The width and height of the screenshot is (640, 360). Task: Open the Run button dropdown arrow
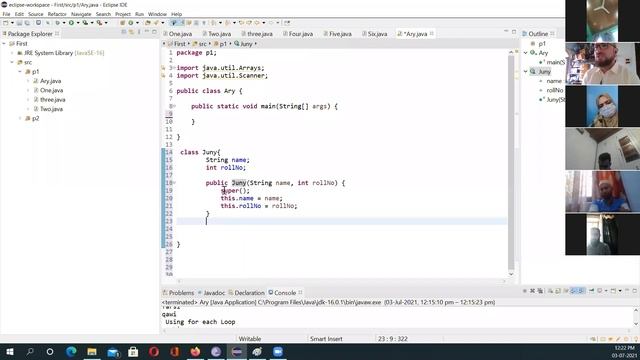tap(78, 23)
